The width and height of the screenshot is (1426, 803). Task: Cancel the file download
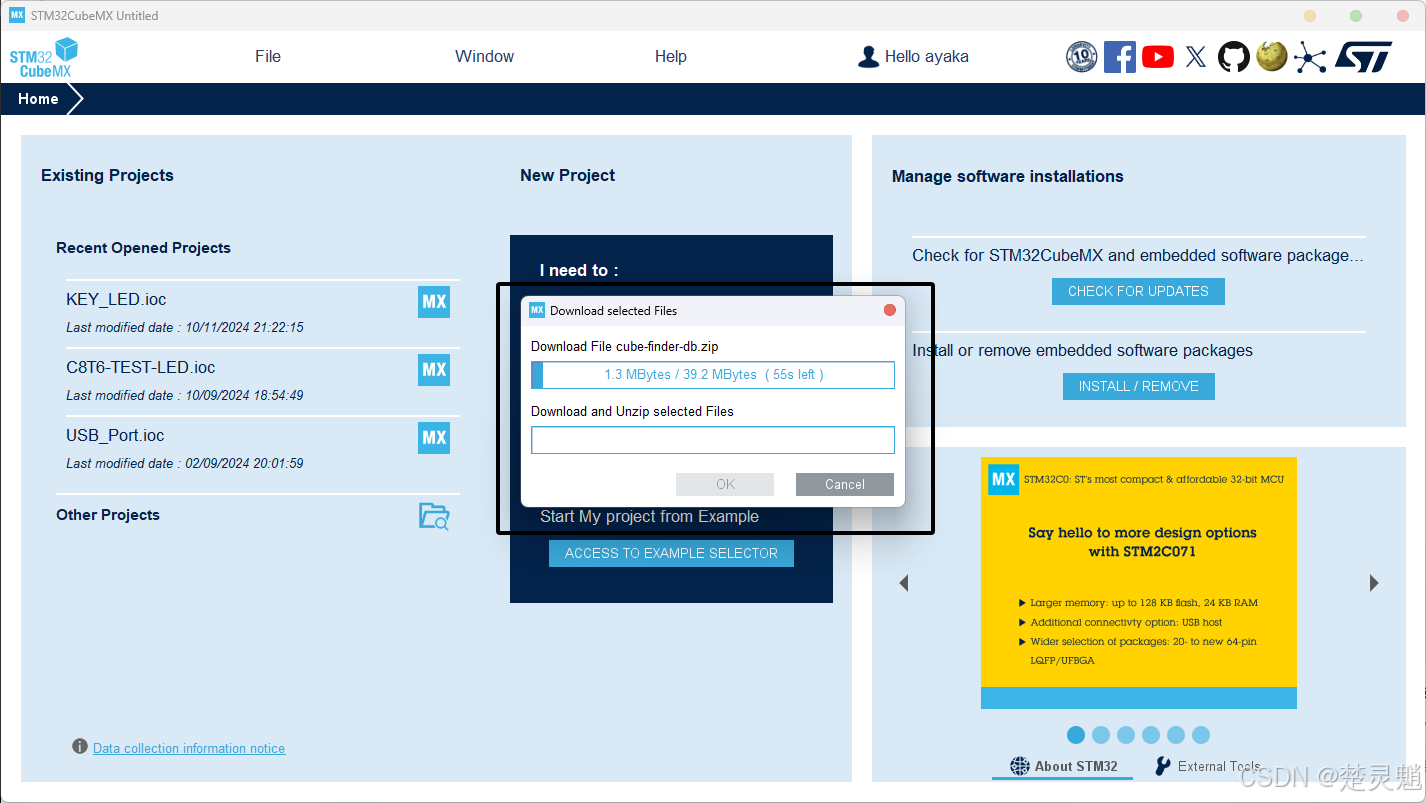pos(845,484)
